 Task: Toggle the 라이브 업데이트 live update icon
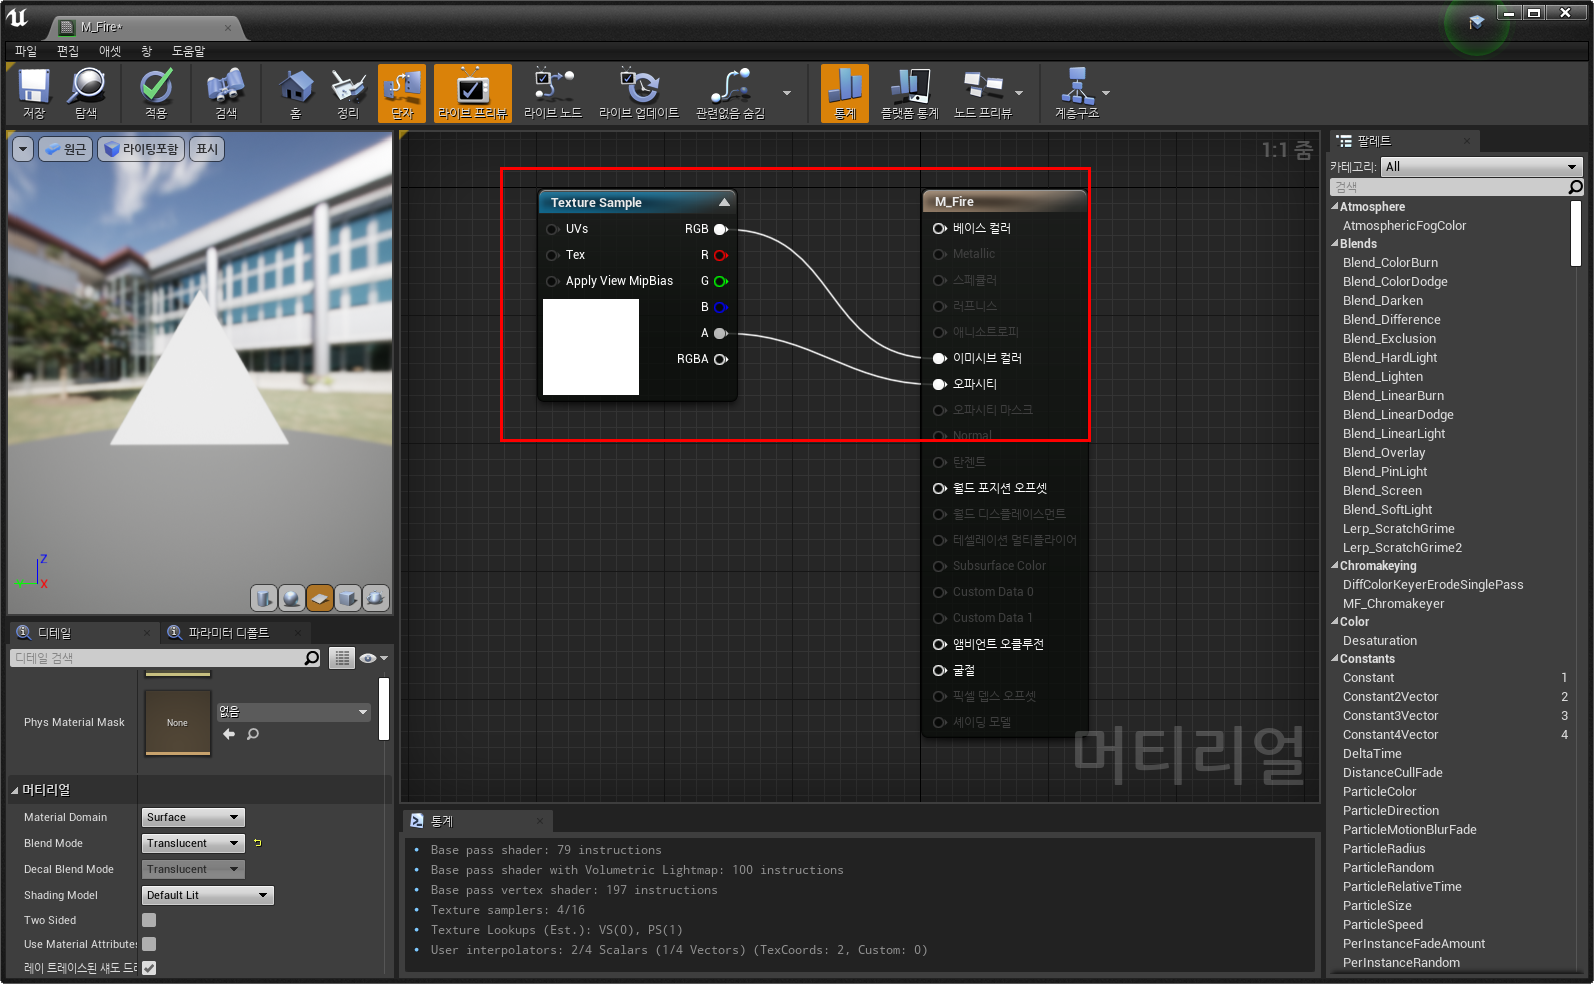point(639,87)
